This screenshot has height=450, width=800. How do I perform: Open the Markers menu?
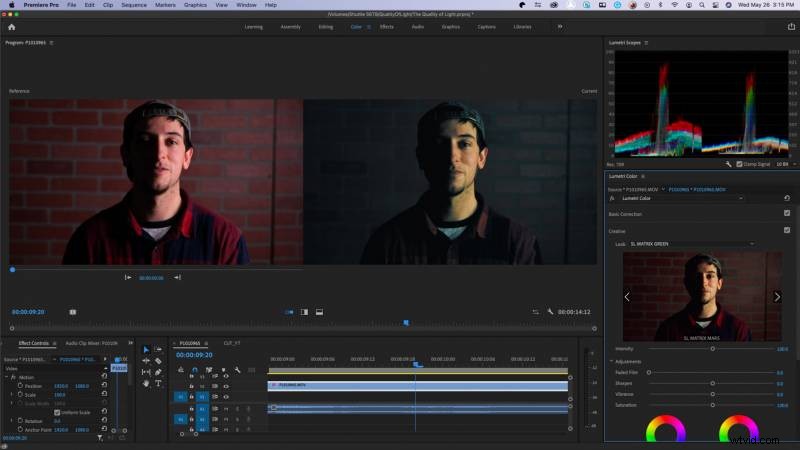click(x=165, y=5)
